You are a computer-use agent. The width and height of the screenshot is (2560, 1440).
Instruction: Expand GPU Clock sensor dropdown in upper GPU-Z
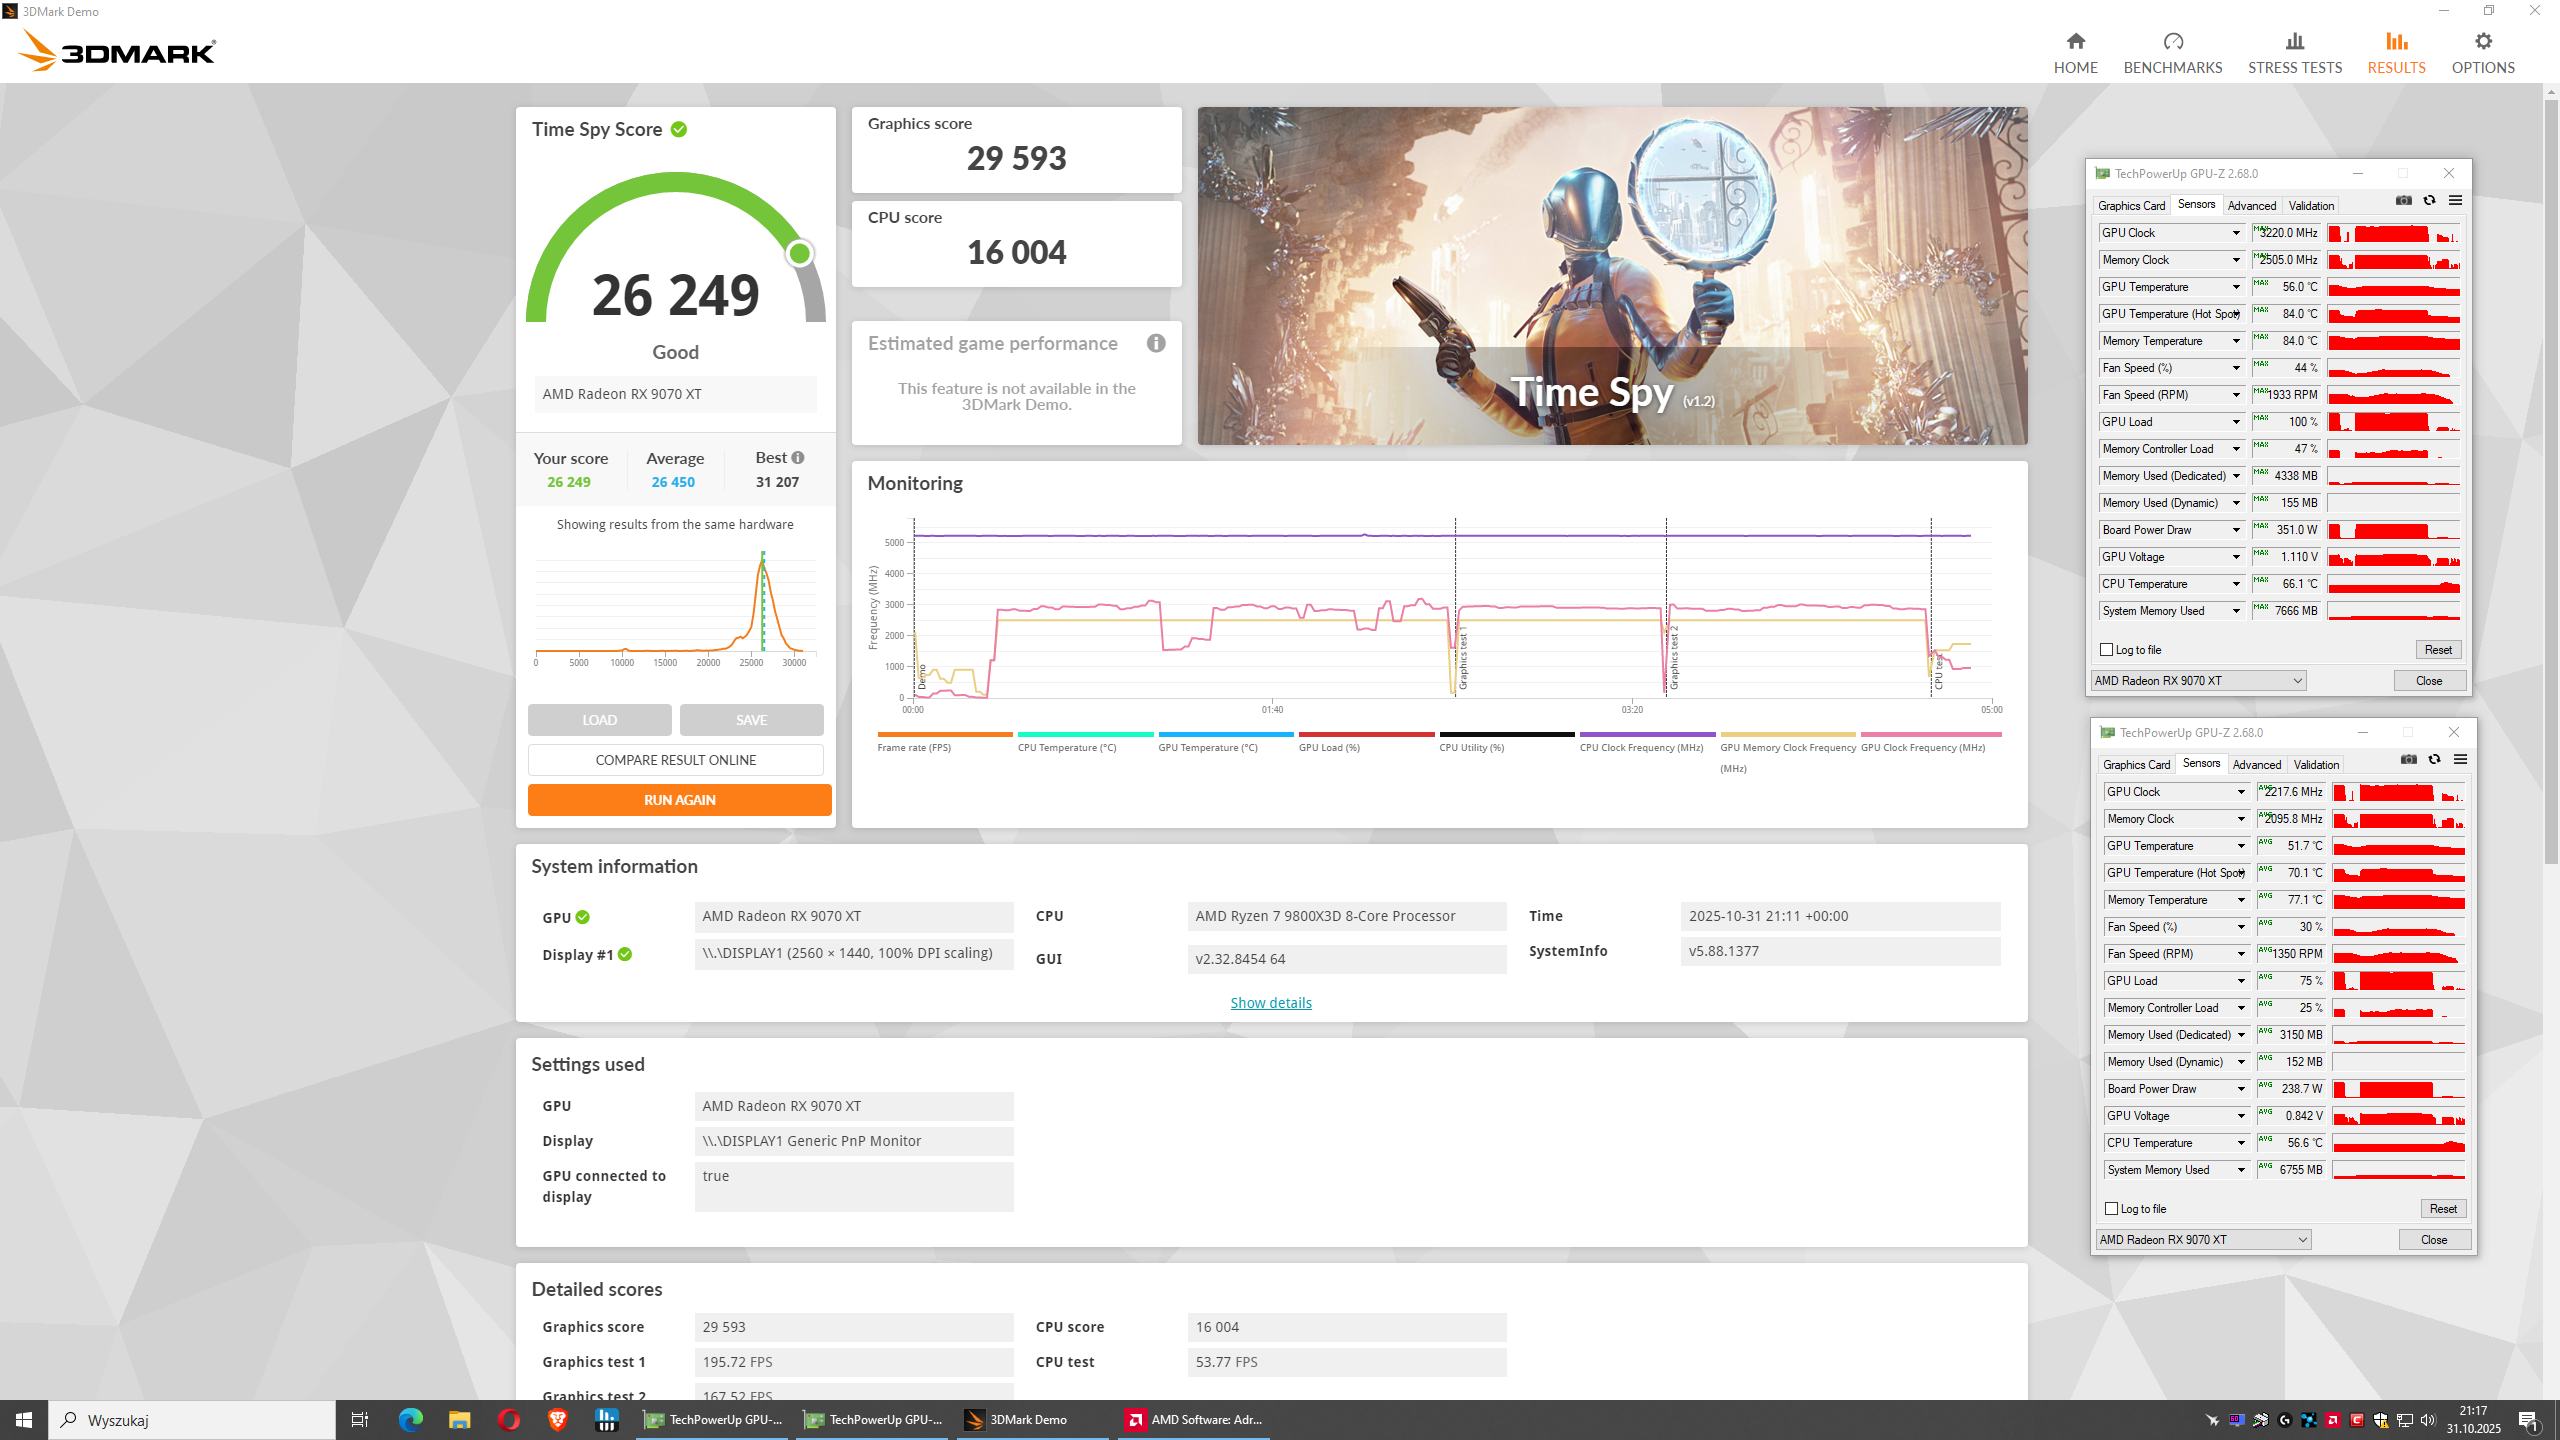[x=2236, y=233]
